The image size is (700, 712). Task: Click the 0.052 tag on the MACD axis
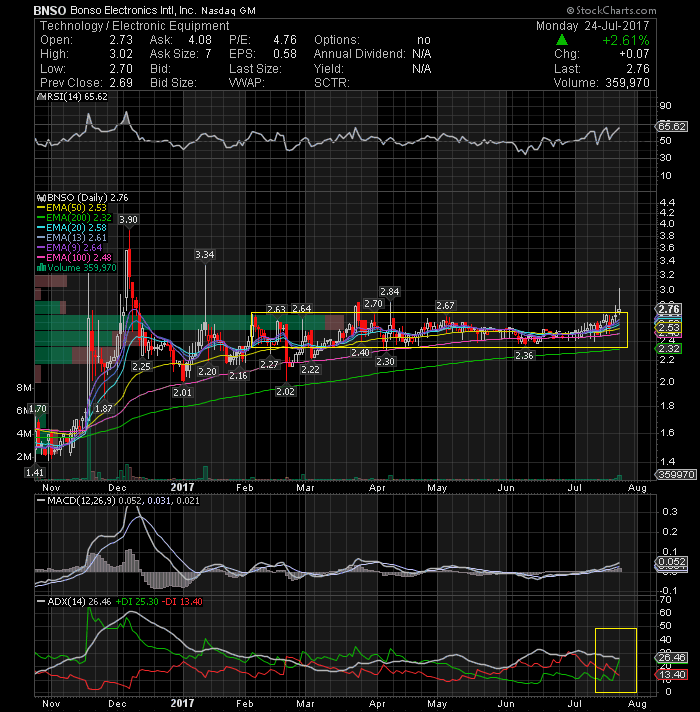coord(672,562)
